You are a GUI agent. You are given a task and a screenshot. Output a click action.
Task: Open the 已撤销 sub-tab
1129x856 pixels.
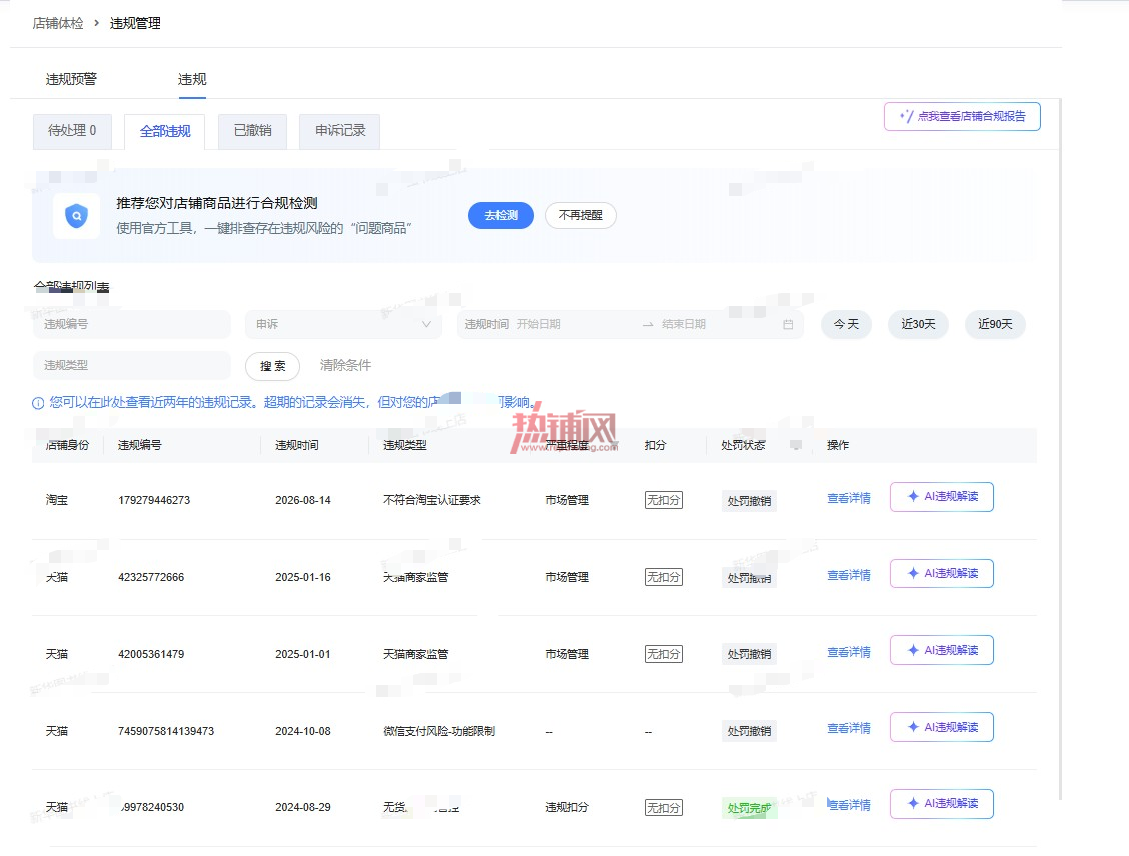pos(252,131)
